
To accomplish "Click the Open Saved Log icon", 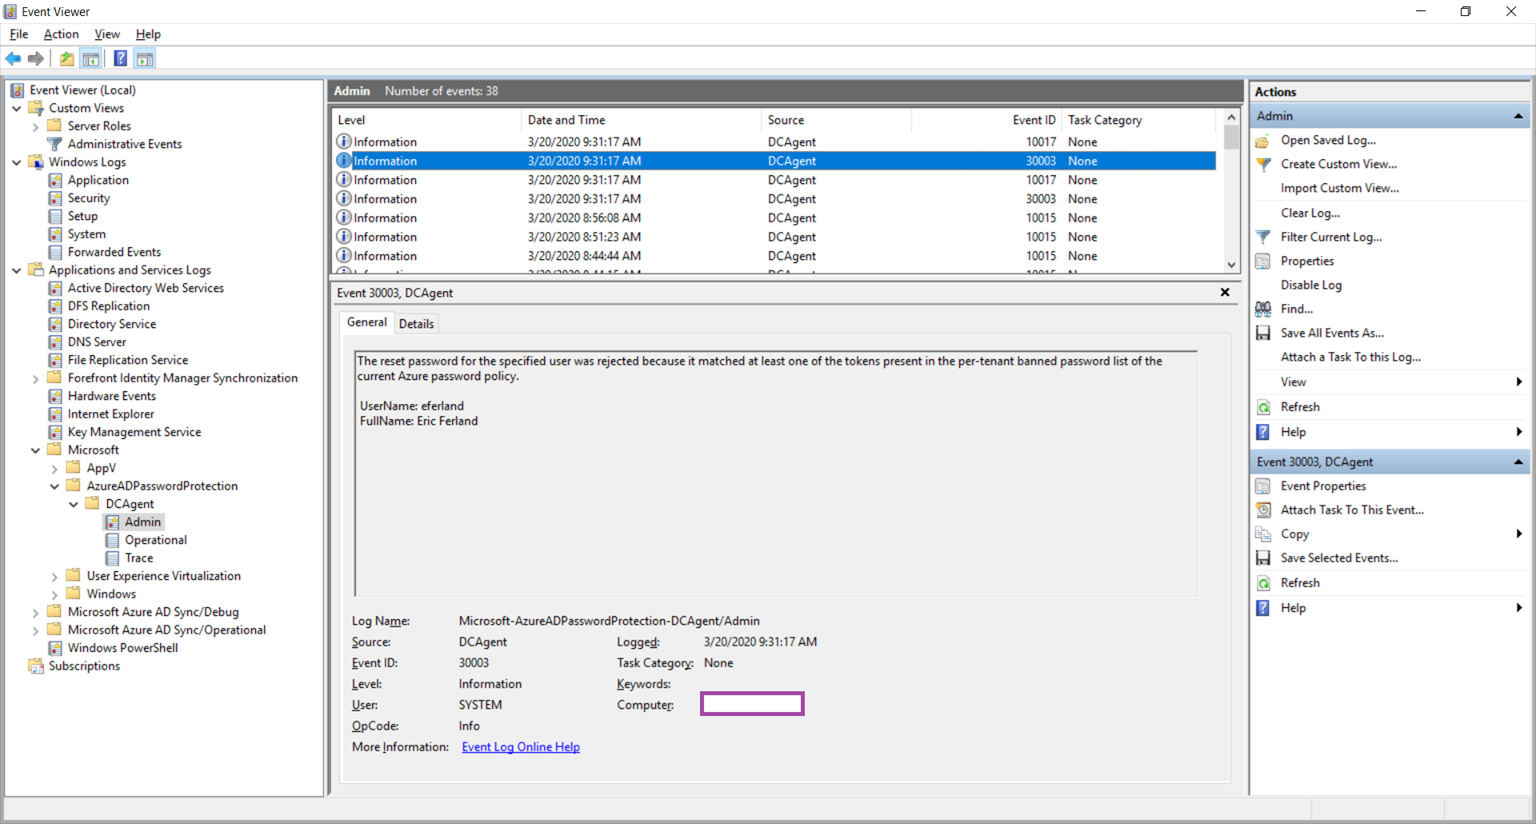I will [x=1264, y=140].
